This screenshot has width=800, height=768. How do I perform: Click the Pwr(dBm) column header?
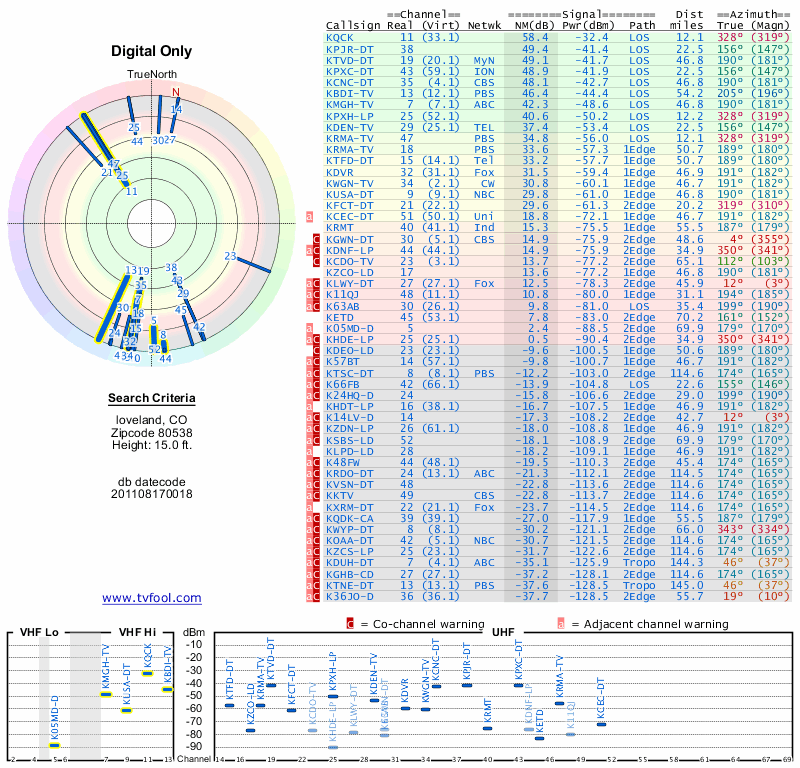(588, 26)
